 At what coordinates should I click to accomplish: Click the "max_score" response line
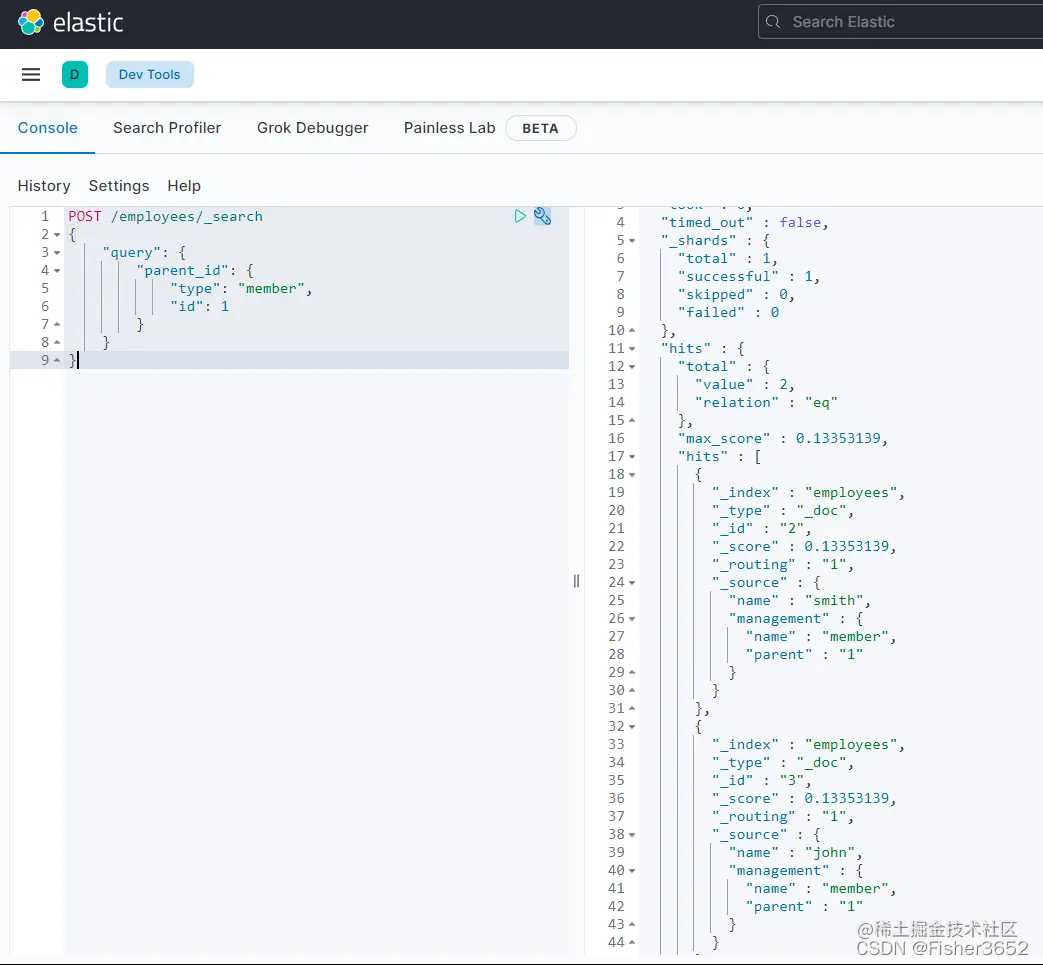(x=782, y=439)
